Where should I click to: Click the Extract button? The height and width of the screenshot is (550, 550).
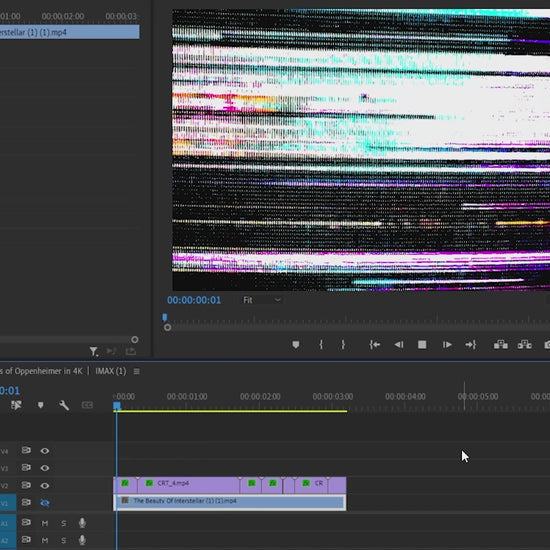tap(524, 345)
